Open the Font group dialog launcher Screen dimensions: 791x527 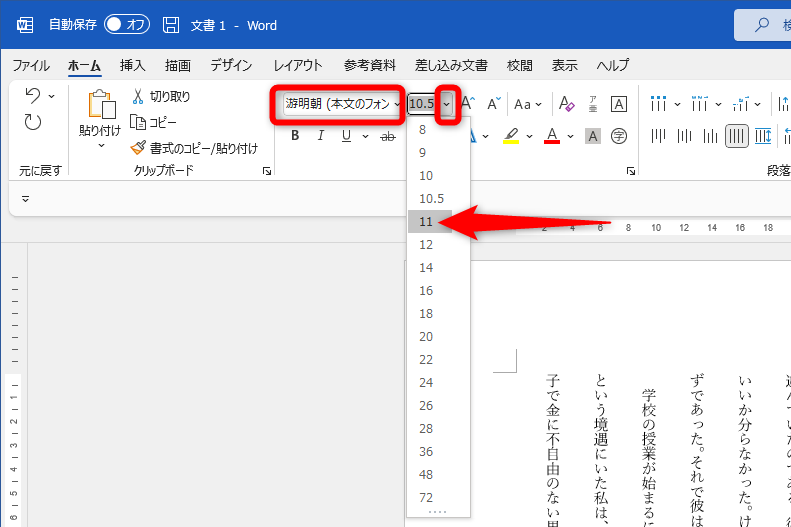[631, 171]
